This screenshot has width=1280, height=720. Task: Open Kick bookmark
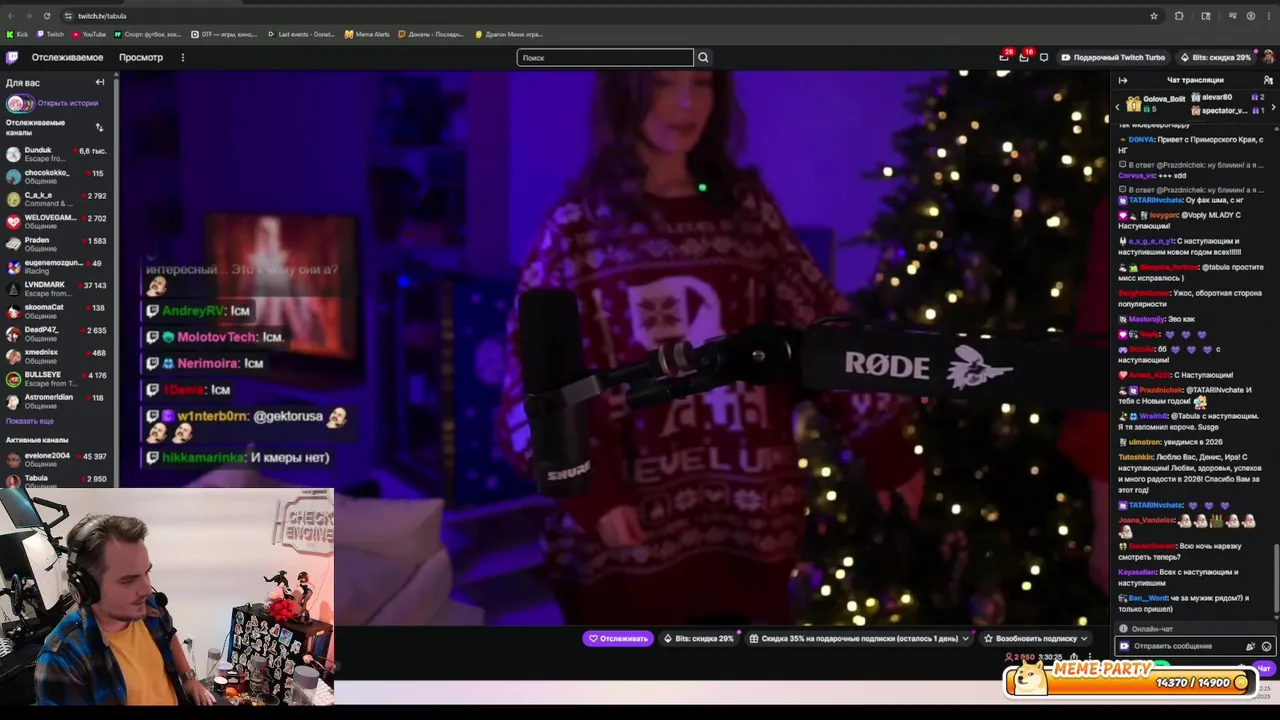point(17,34)
